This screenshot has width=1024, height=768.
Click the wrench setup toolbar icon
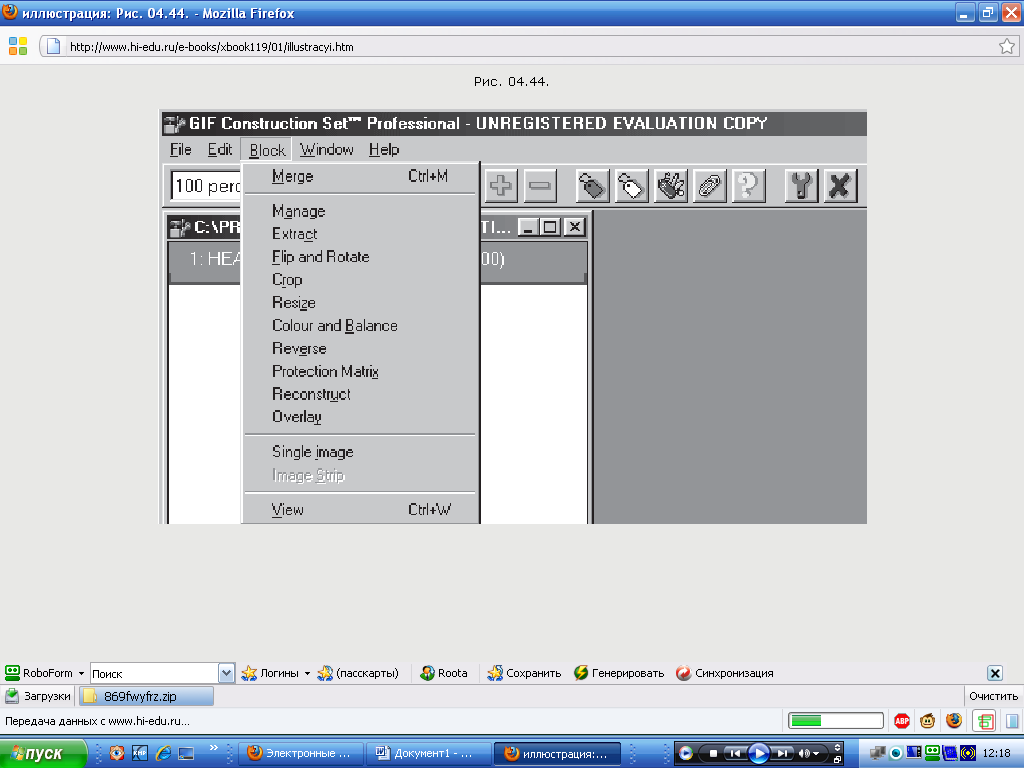coord(801,186)
